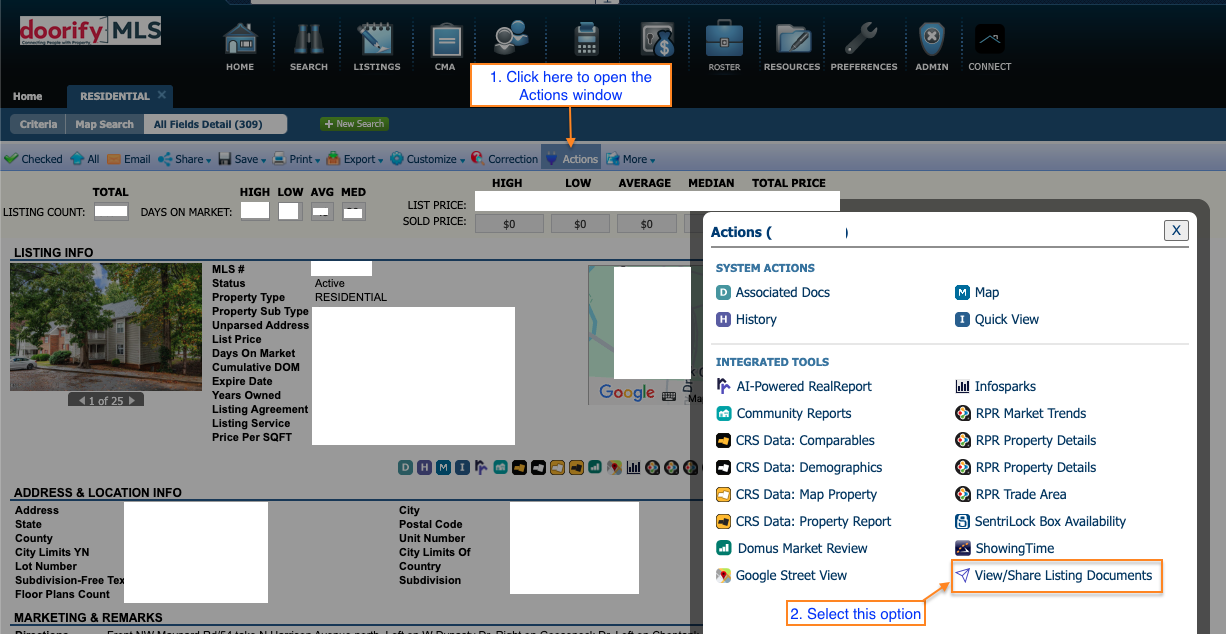The height and width of the screenshot is (634, 1226).
Task: Expand the Export dropdown
Action: click(356, 159)
